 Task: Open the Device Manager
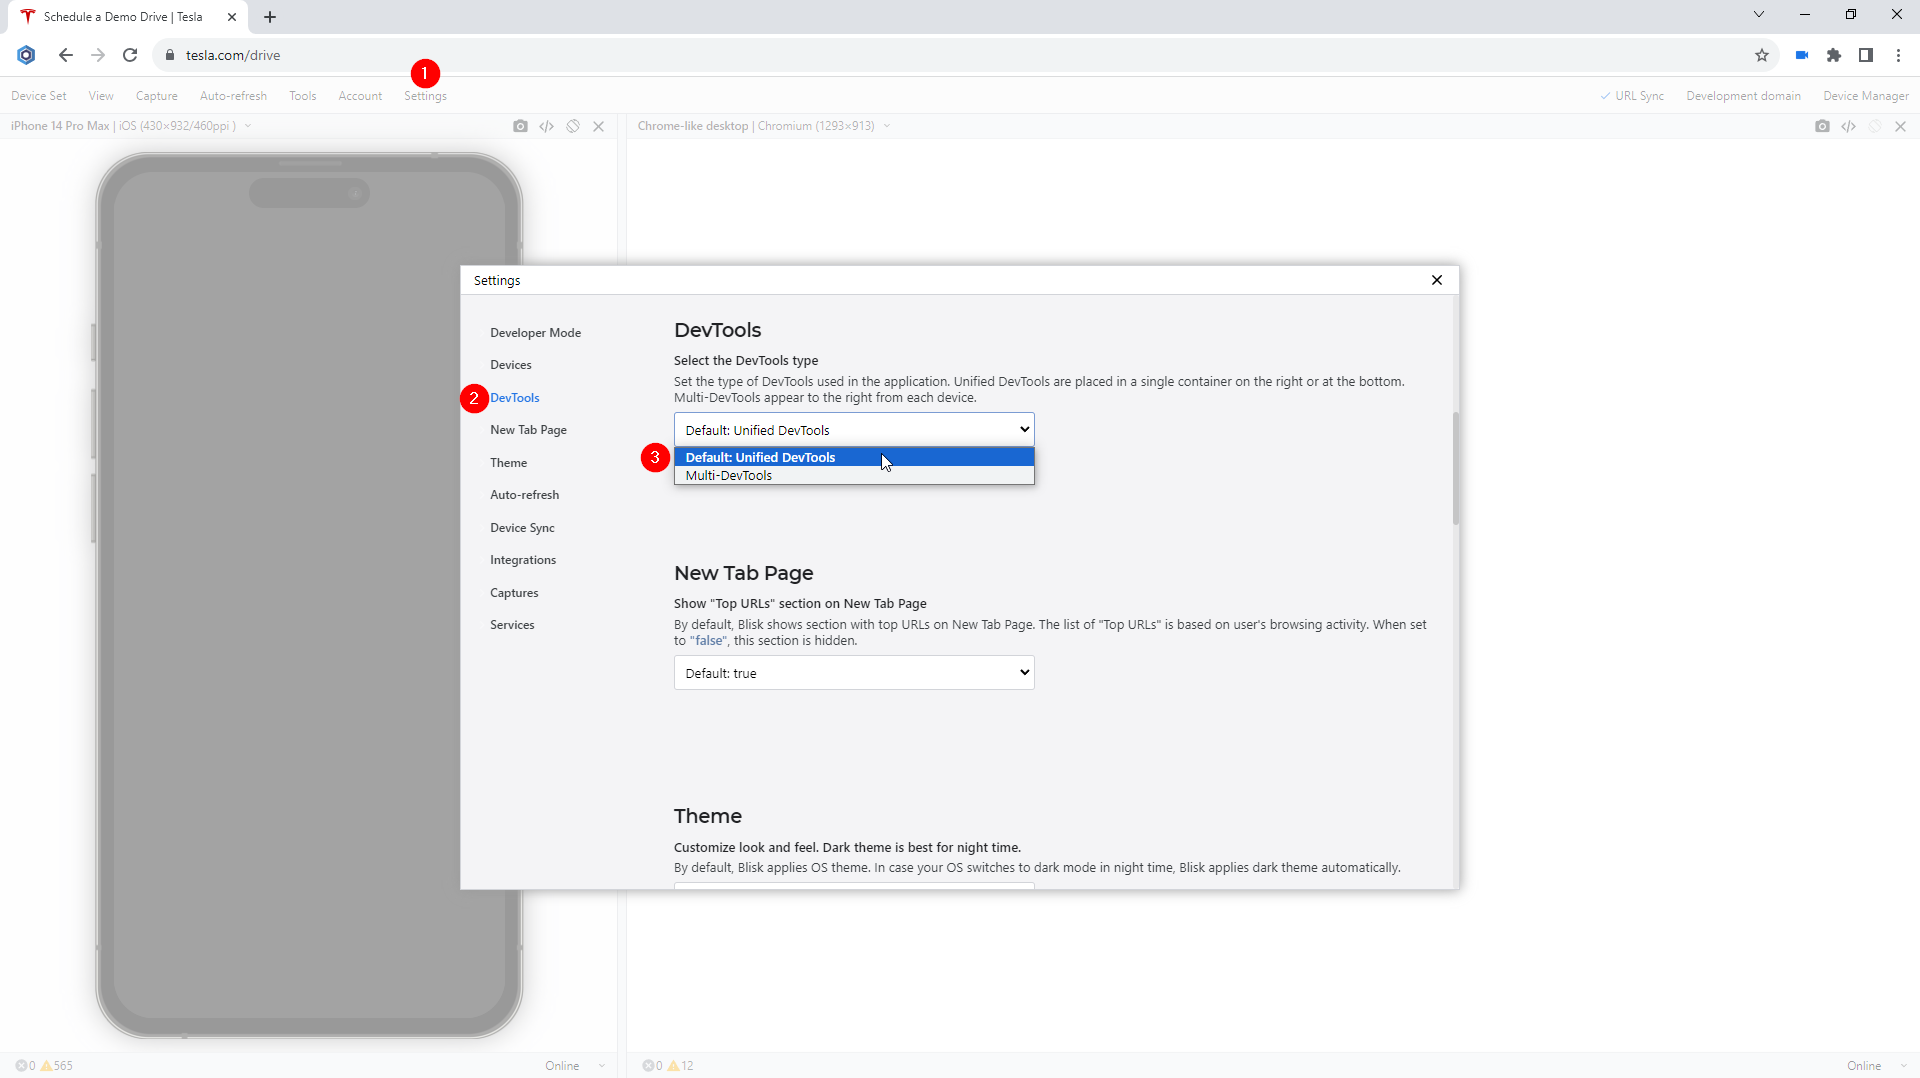click(1865, 95)
